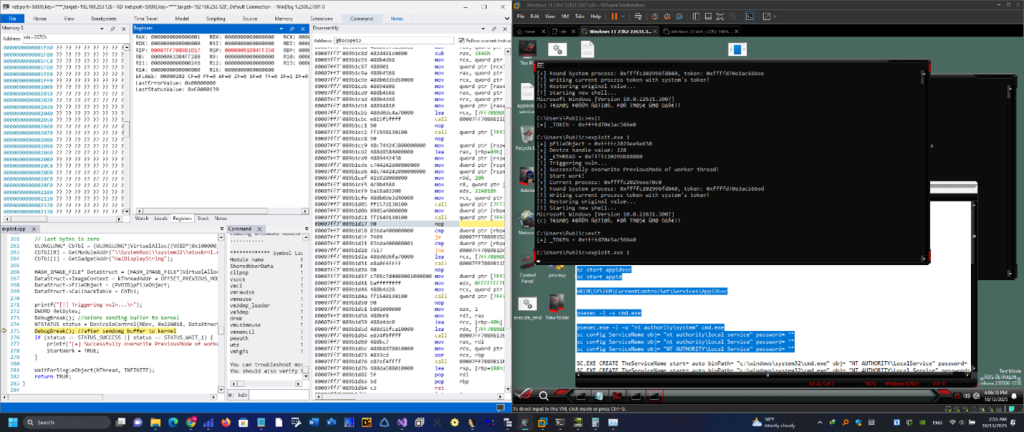
Task: Open VMware VM menu
Action: (564, 16)
